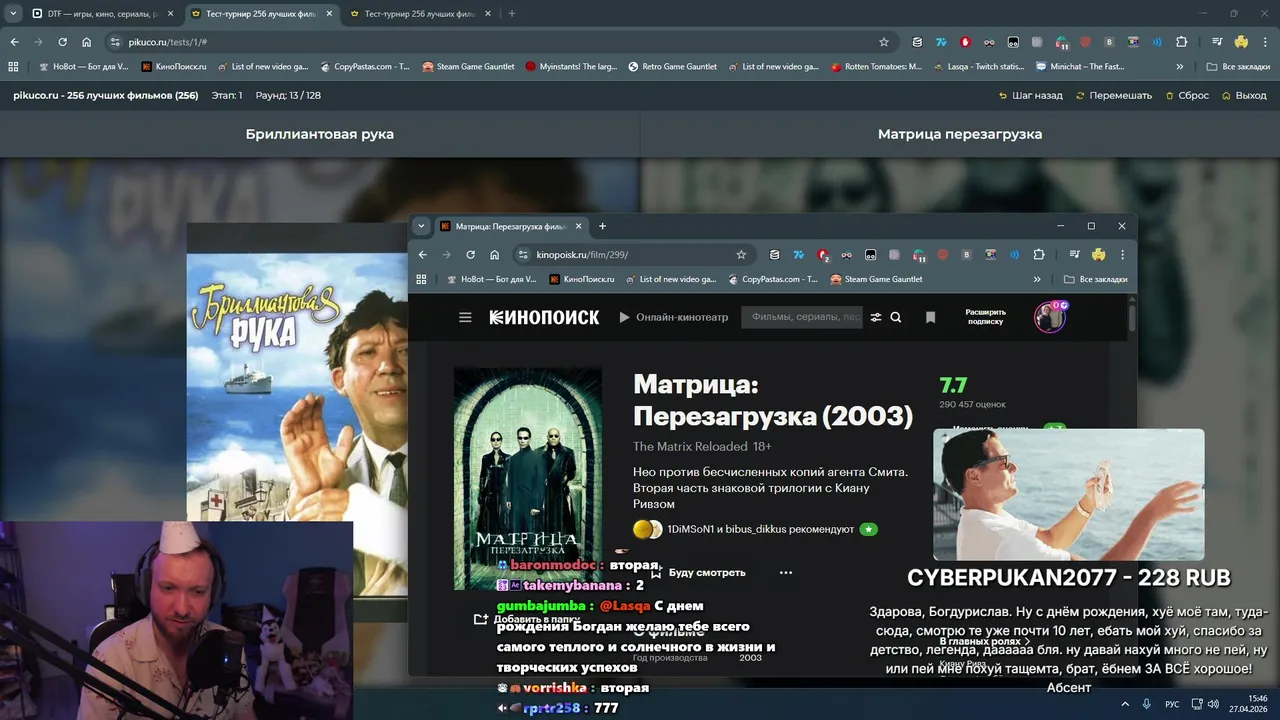Open Steam Game Gauntlet bookmark in main browser
Image resolution: width=1280 pixels, height=720 pixels.
click(468, 67)
